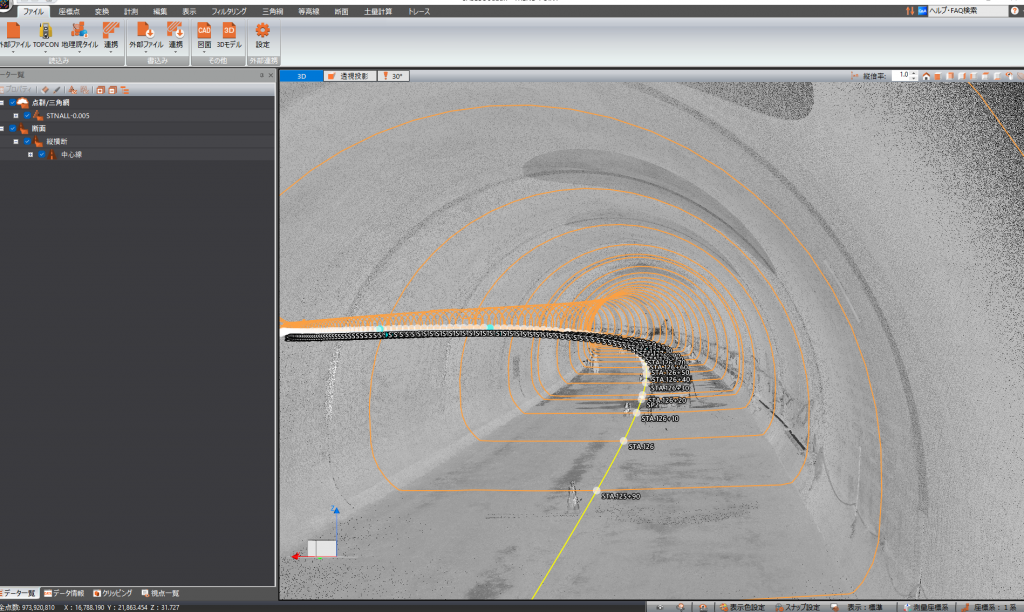Switch to the 視点一覧 panel tab
The height and width of the screenshot is (612, 1024).
[160, 593]
